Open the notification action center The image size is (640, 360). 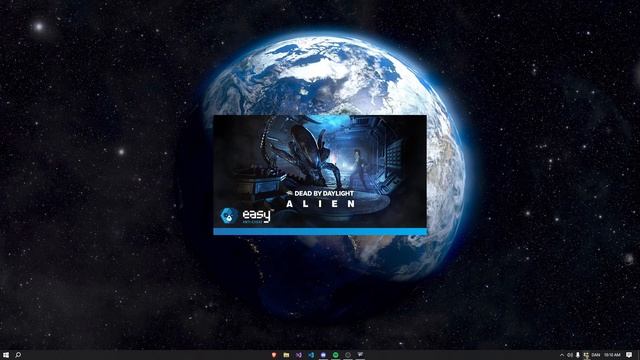point(629,355)
